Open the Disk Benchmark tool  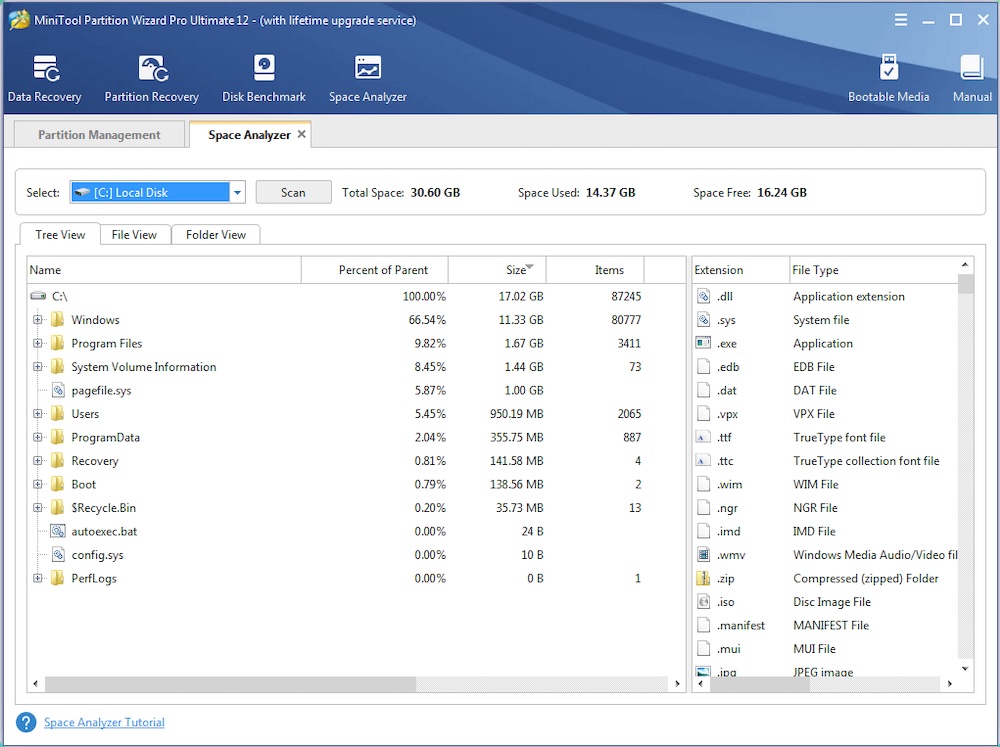point(264,78)
